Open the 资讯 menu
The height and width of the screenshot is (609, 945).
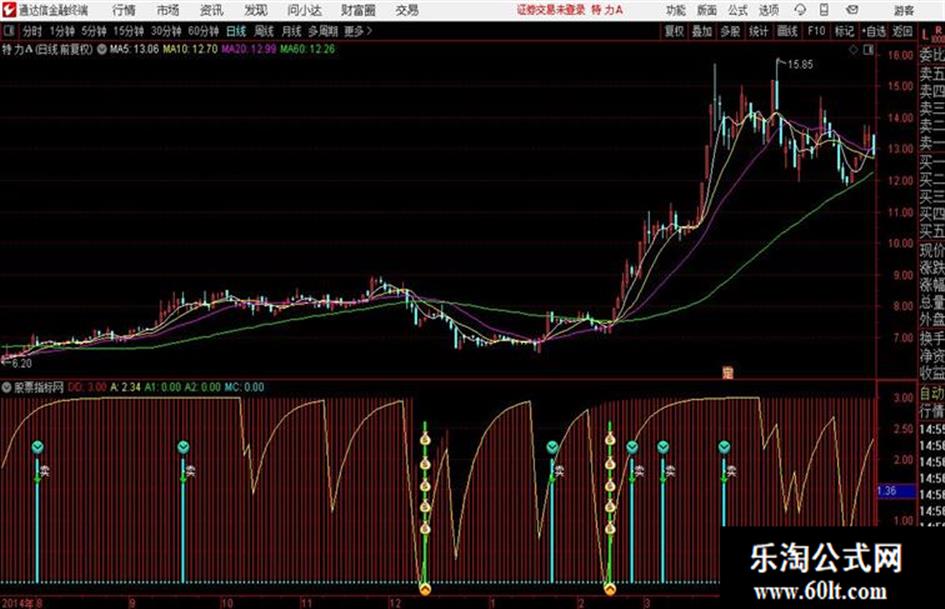212,10
